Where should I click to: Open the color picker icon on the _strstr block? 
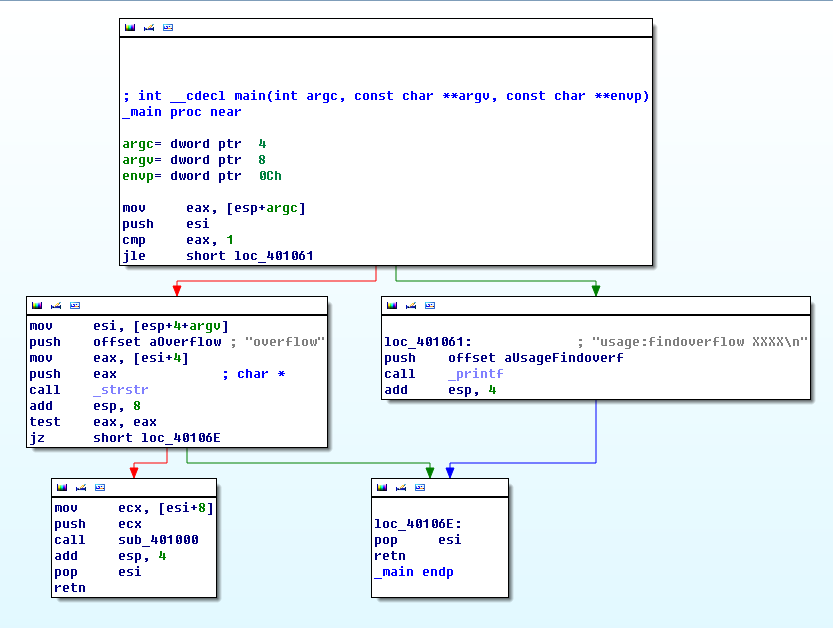[38, 305]
